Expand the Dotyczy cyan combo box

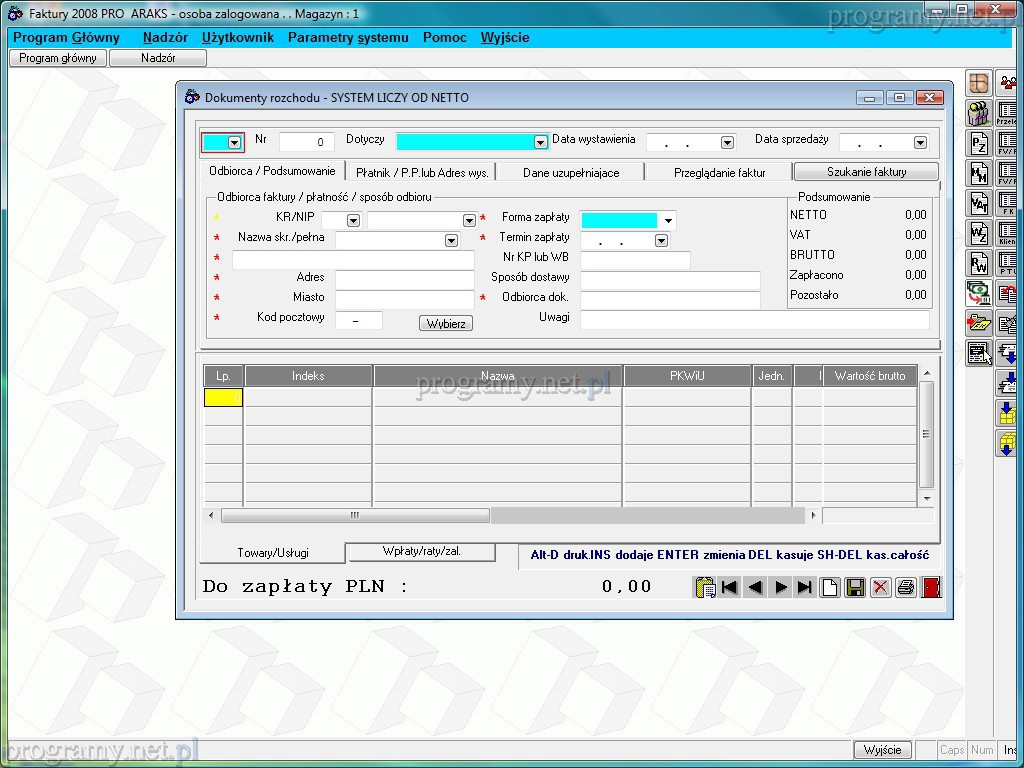click(x=540, y=143)
